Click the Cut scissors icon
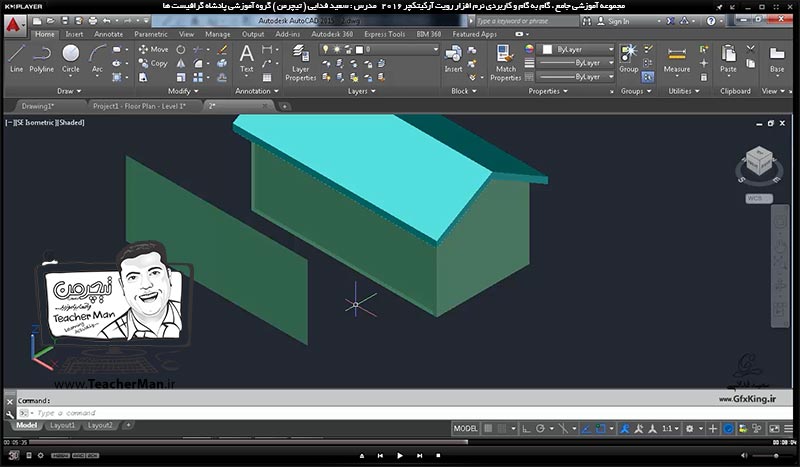This screenshot has height=467, width=800. tap(750, 49)
